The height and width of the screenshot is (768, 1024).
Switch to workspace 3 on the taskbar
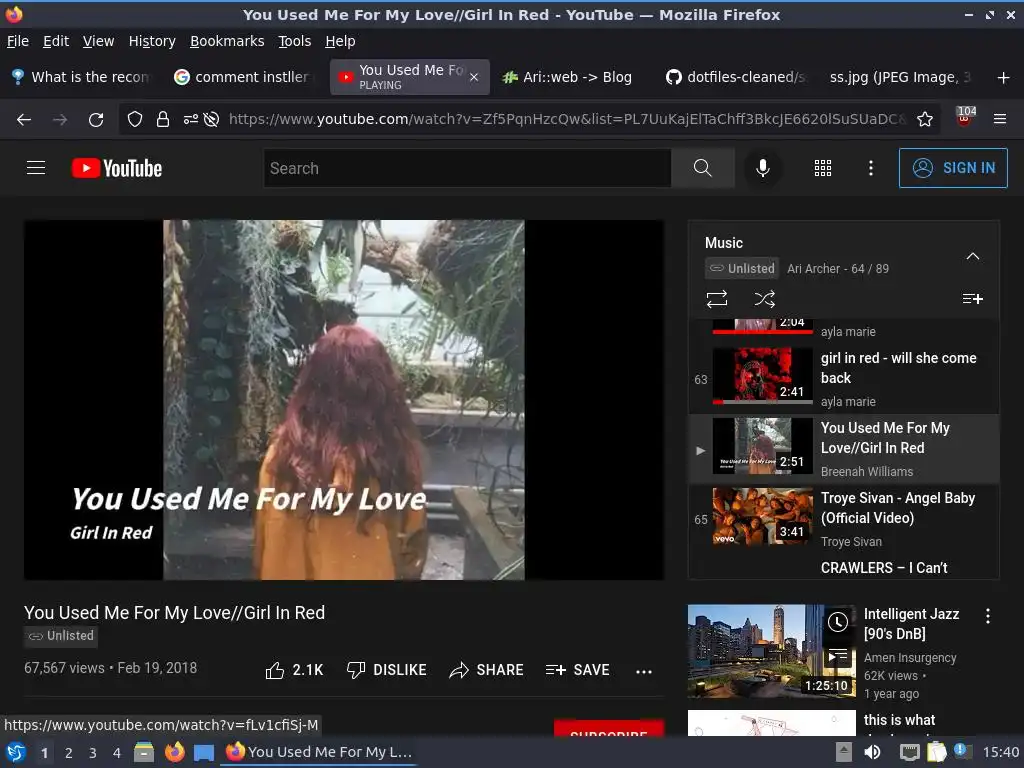pyautogui.click(x=93, y=753)
